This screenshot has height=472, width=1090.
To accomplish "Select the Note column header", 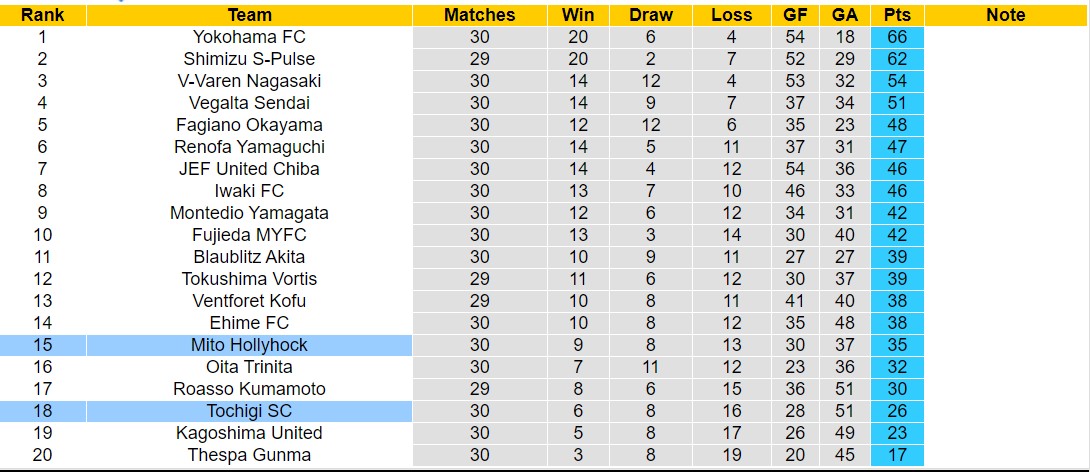I will click(x=1005, y=15).
